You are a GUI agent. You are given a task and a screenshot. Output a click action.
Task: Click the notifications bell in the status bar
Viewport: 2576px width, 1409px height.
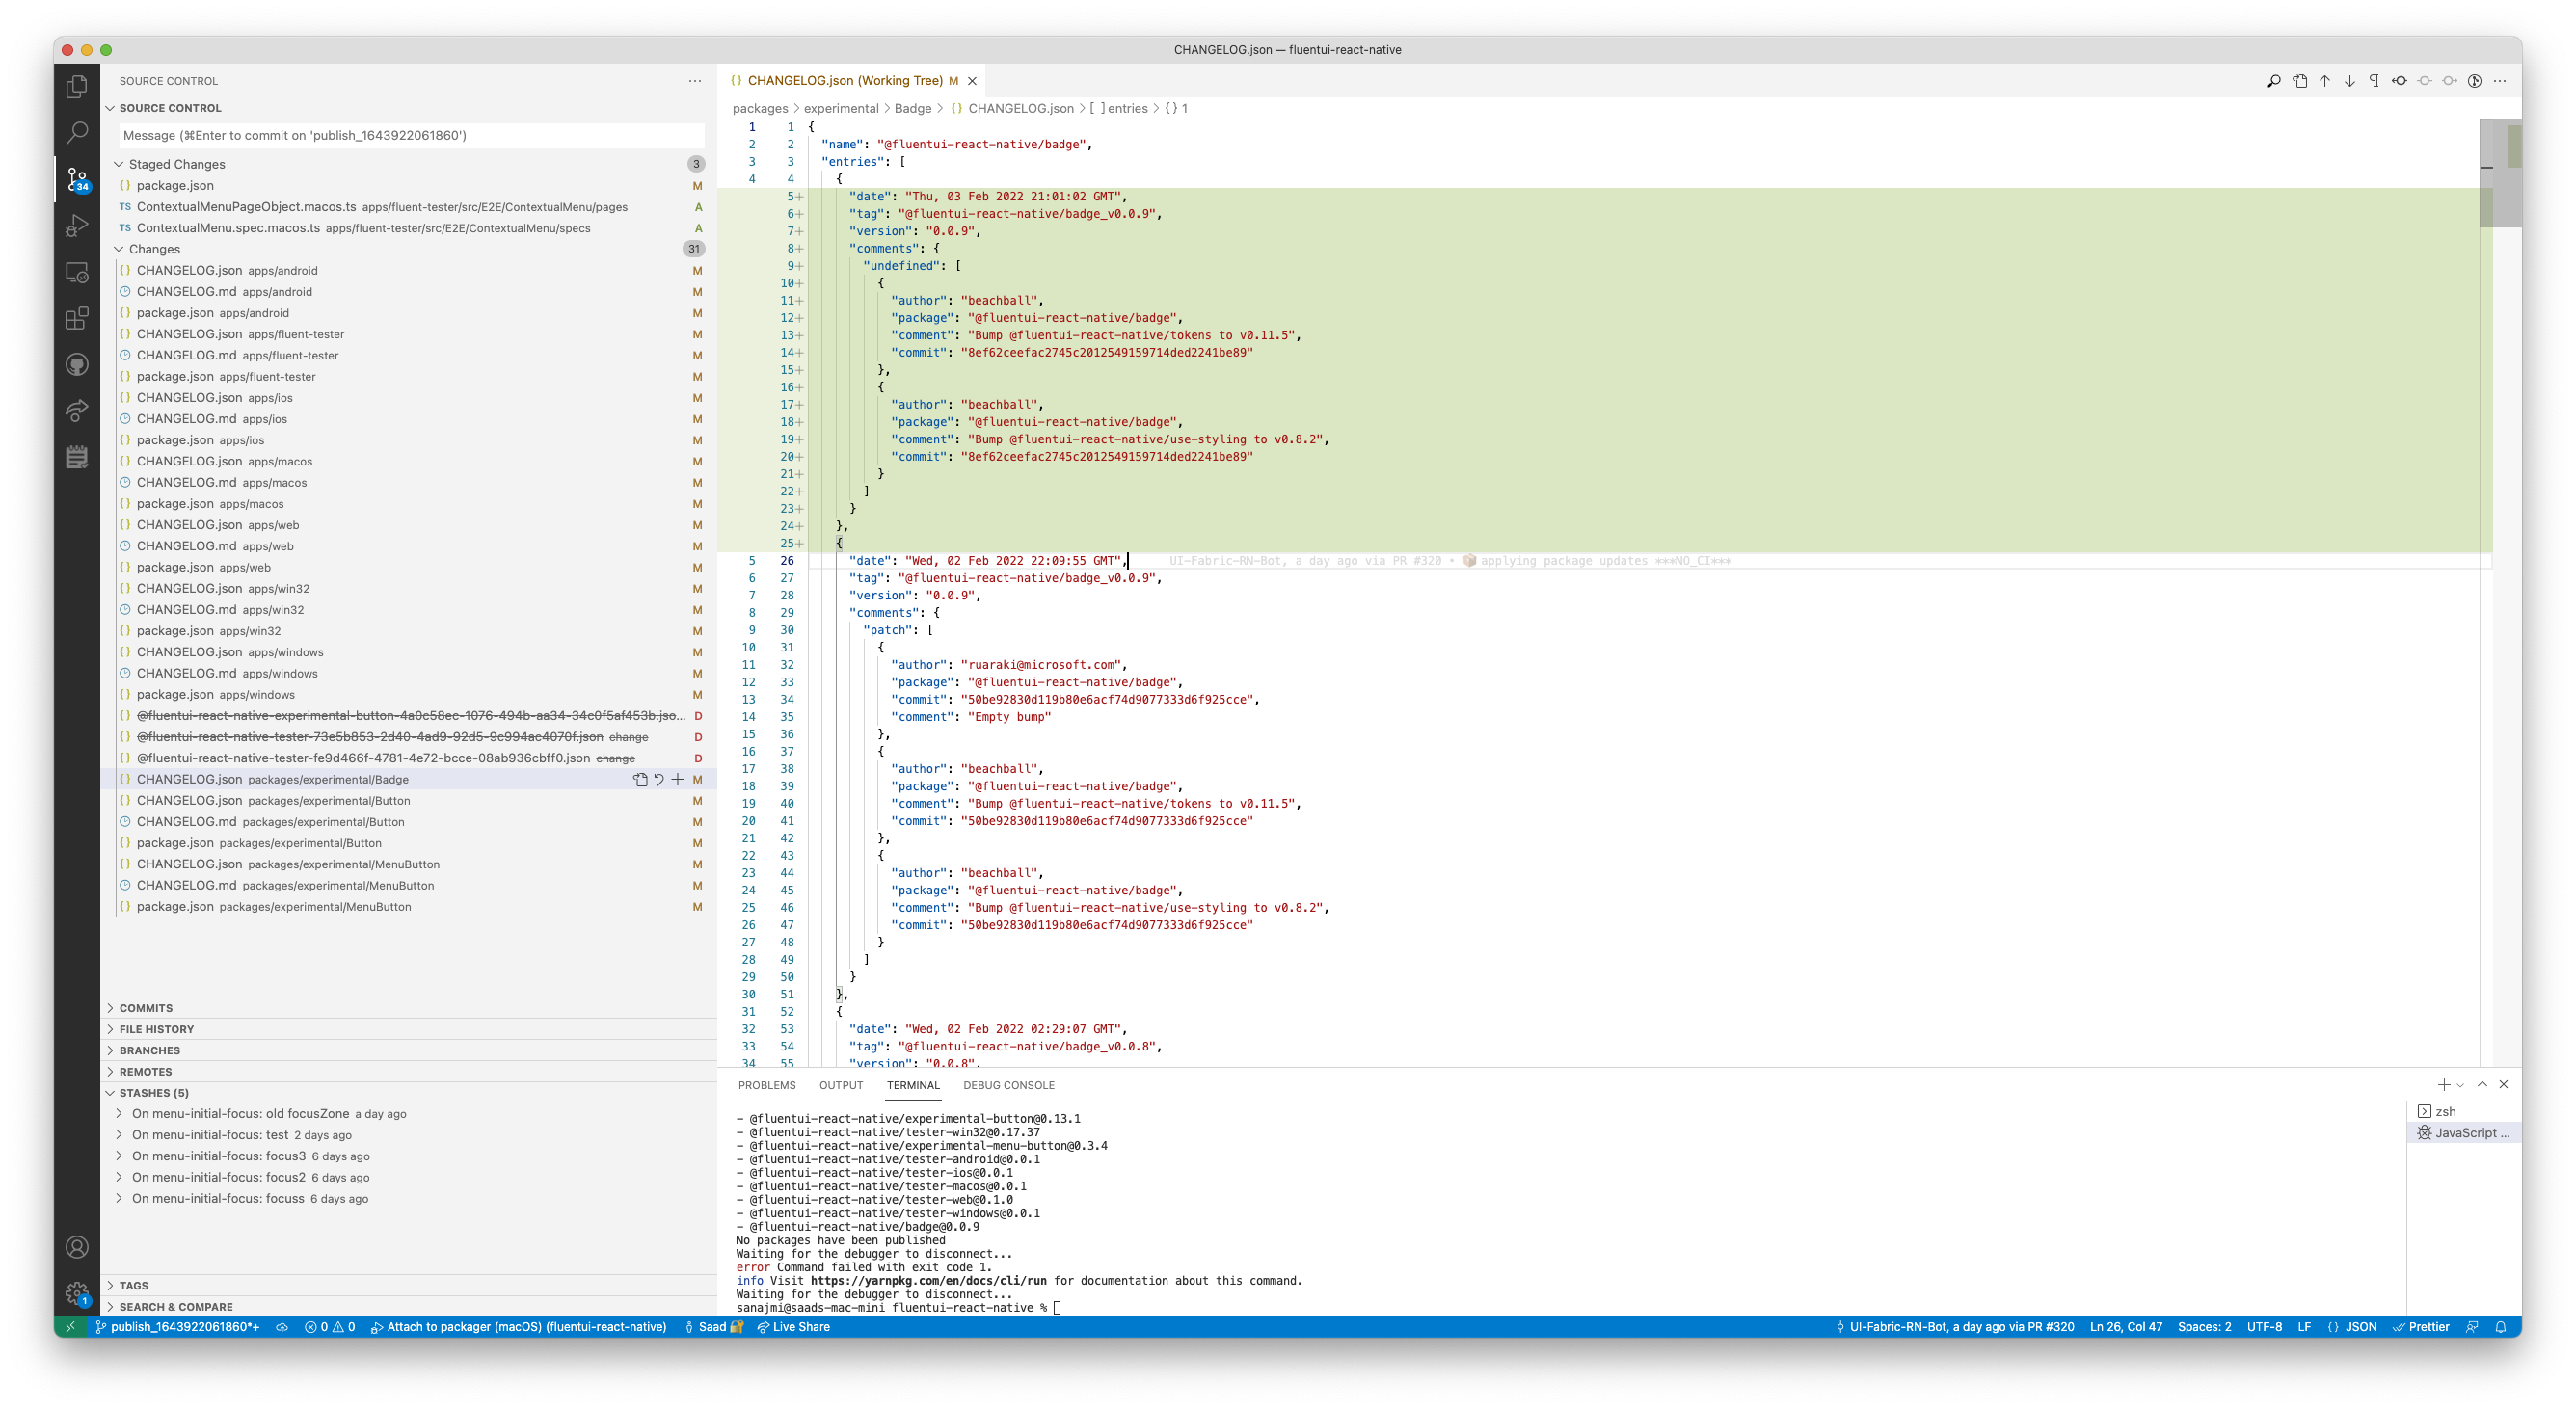pyautogui.click(x=2502, y=1327)
